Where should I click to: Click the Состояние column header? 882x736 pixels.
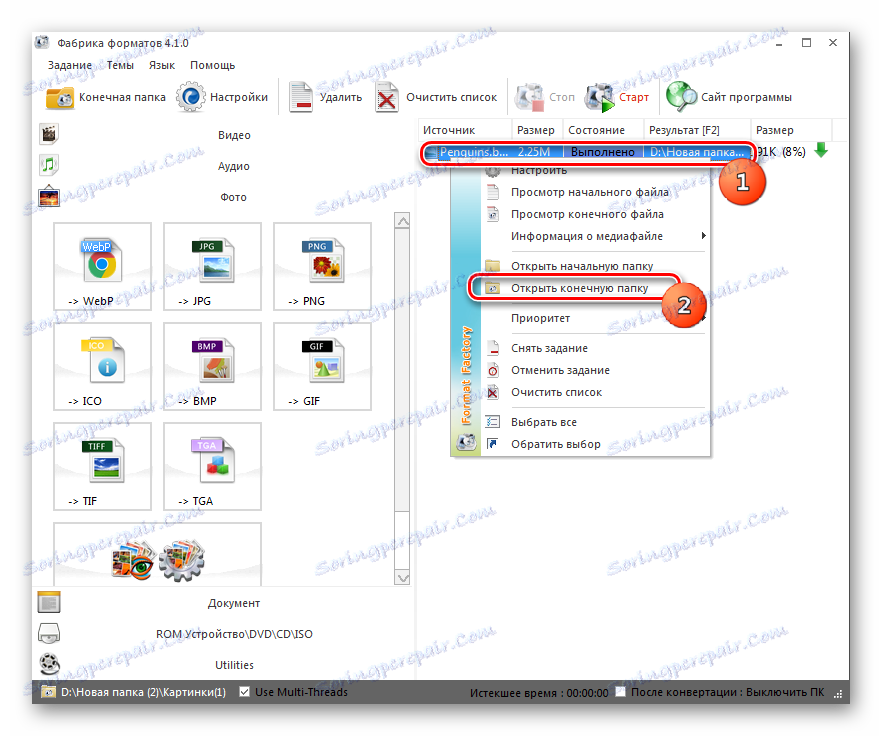(x=603, y=130)
